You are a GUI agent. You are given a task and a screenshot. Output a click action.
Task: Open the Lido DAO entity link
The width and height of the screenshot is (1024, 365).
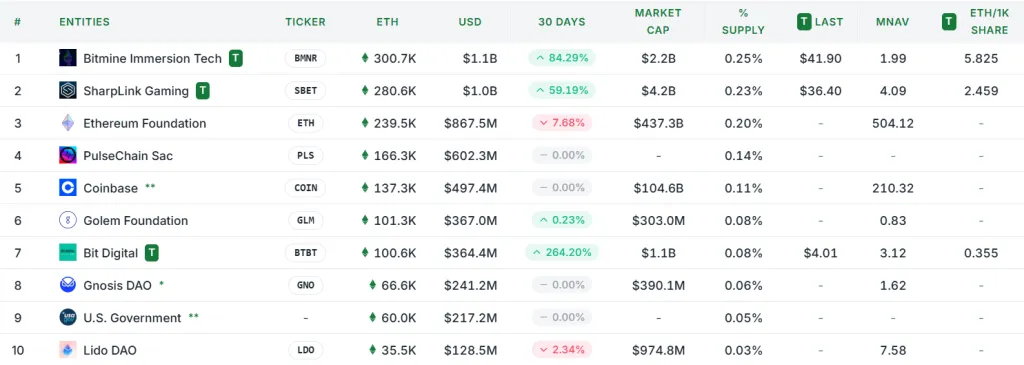click(x=110, y=350)
